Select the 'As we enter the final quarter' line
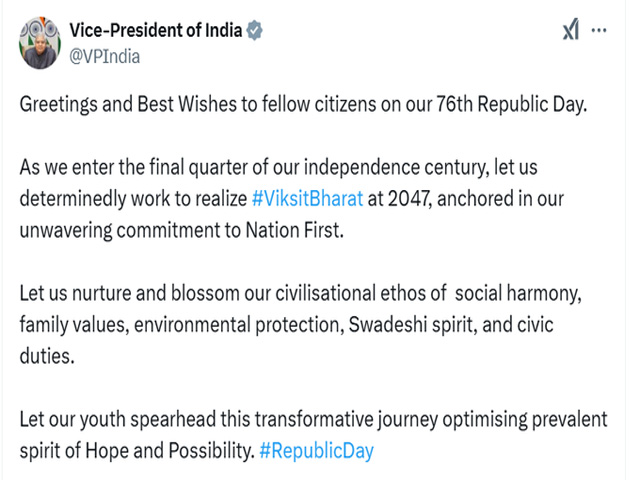The image size is (640, 480). tap(278, 167)
